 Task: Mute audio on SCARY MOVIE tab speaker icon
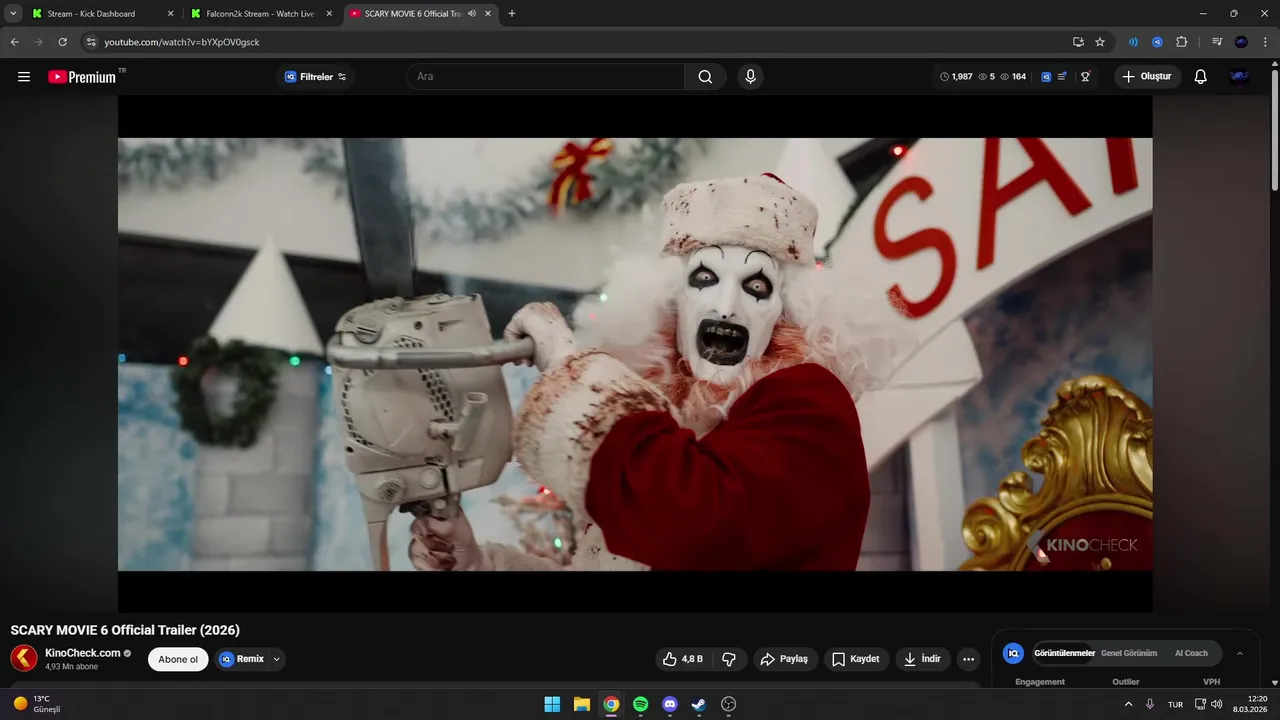tap(472, 14)
